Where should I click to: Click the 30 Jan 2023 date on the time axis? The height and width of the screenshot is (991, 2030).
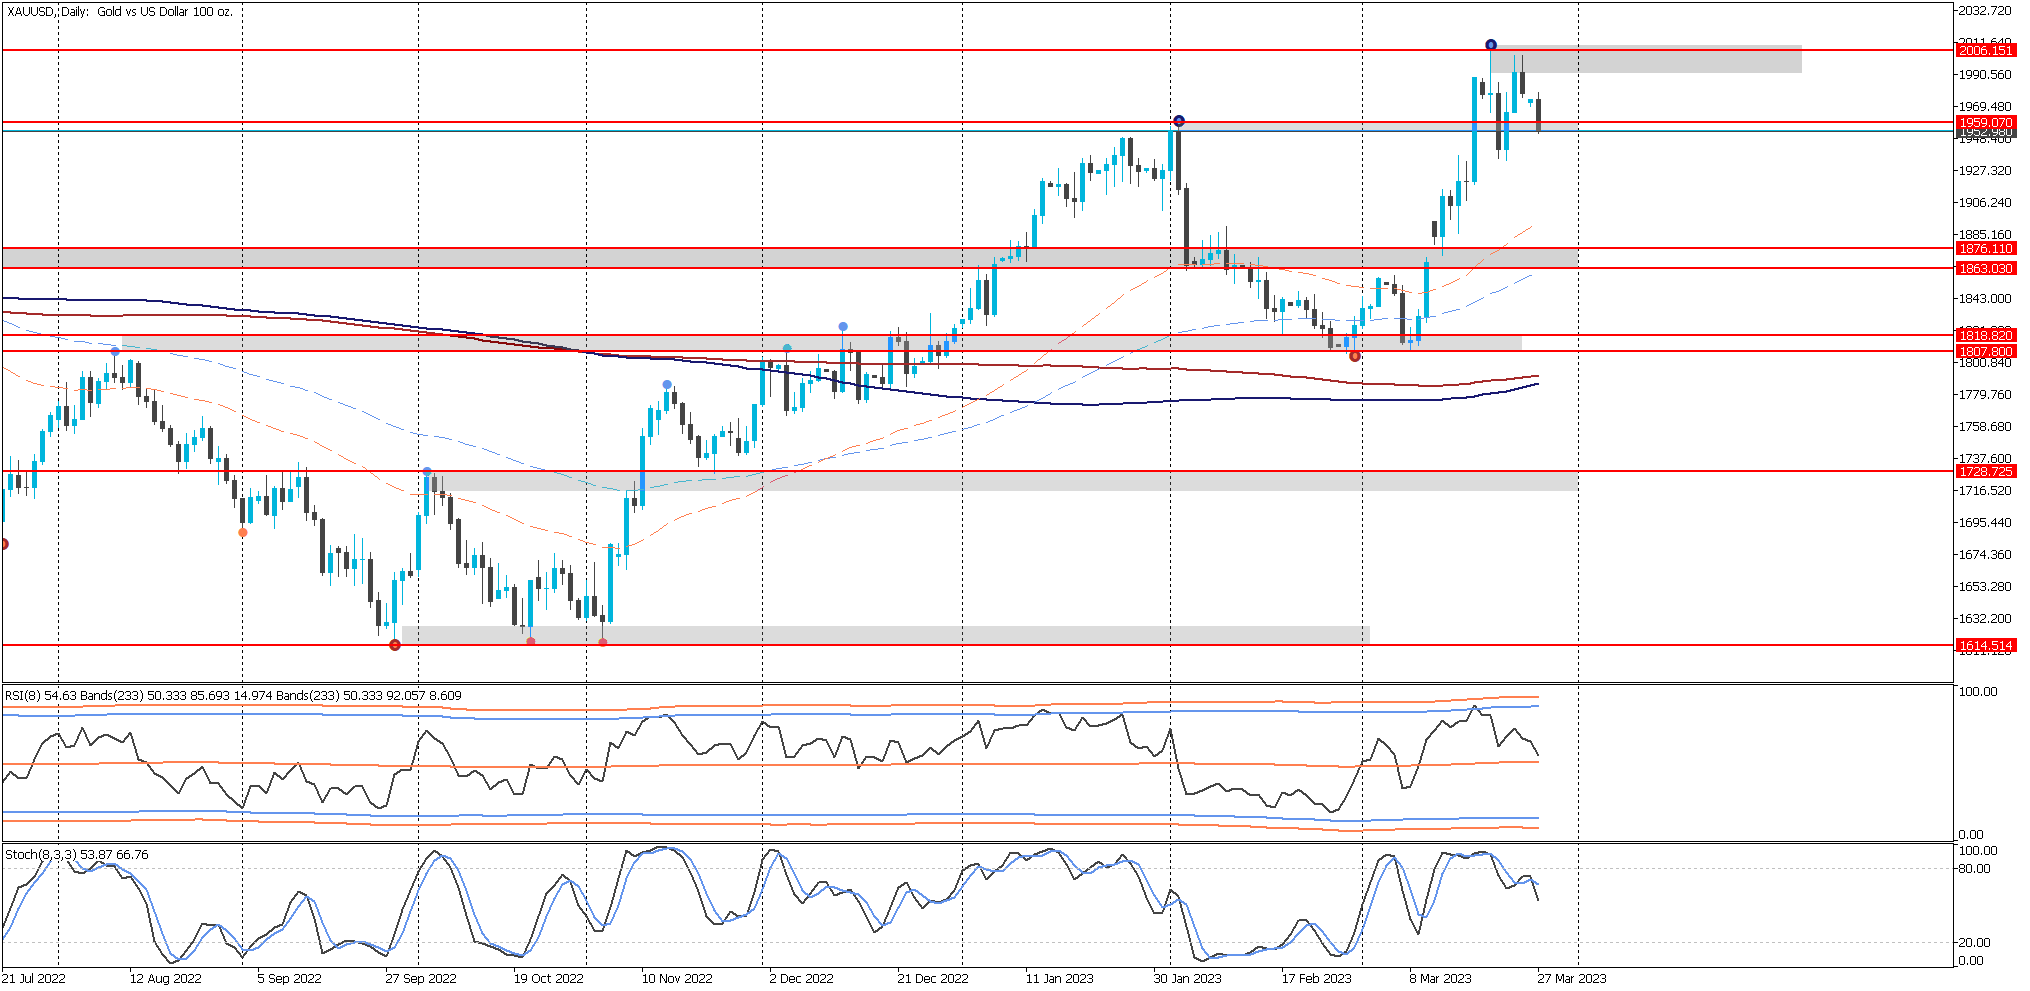point(1187,978)
